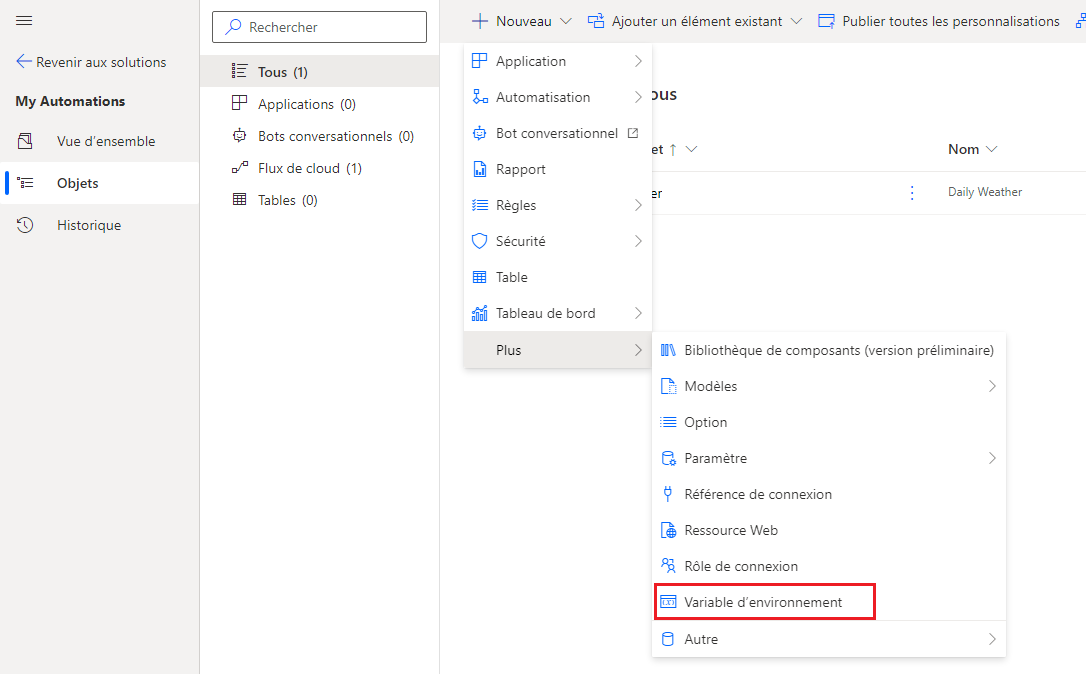Open the hamburger navigation menu icon

(24, 21)
